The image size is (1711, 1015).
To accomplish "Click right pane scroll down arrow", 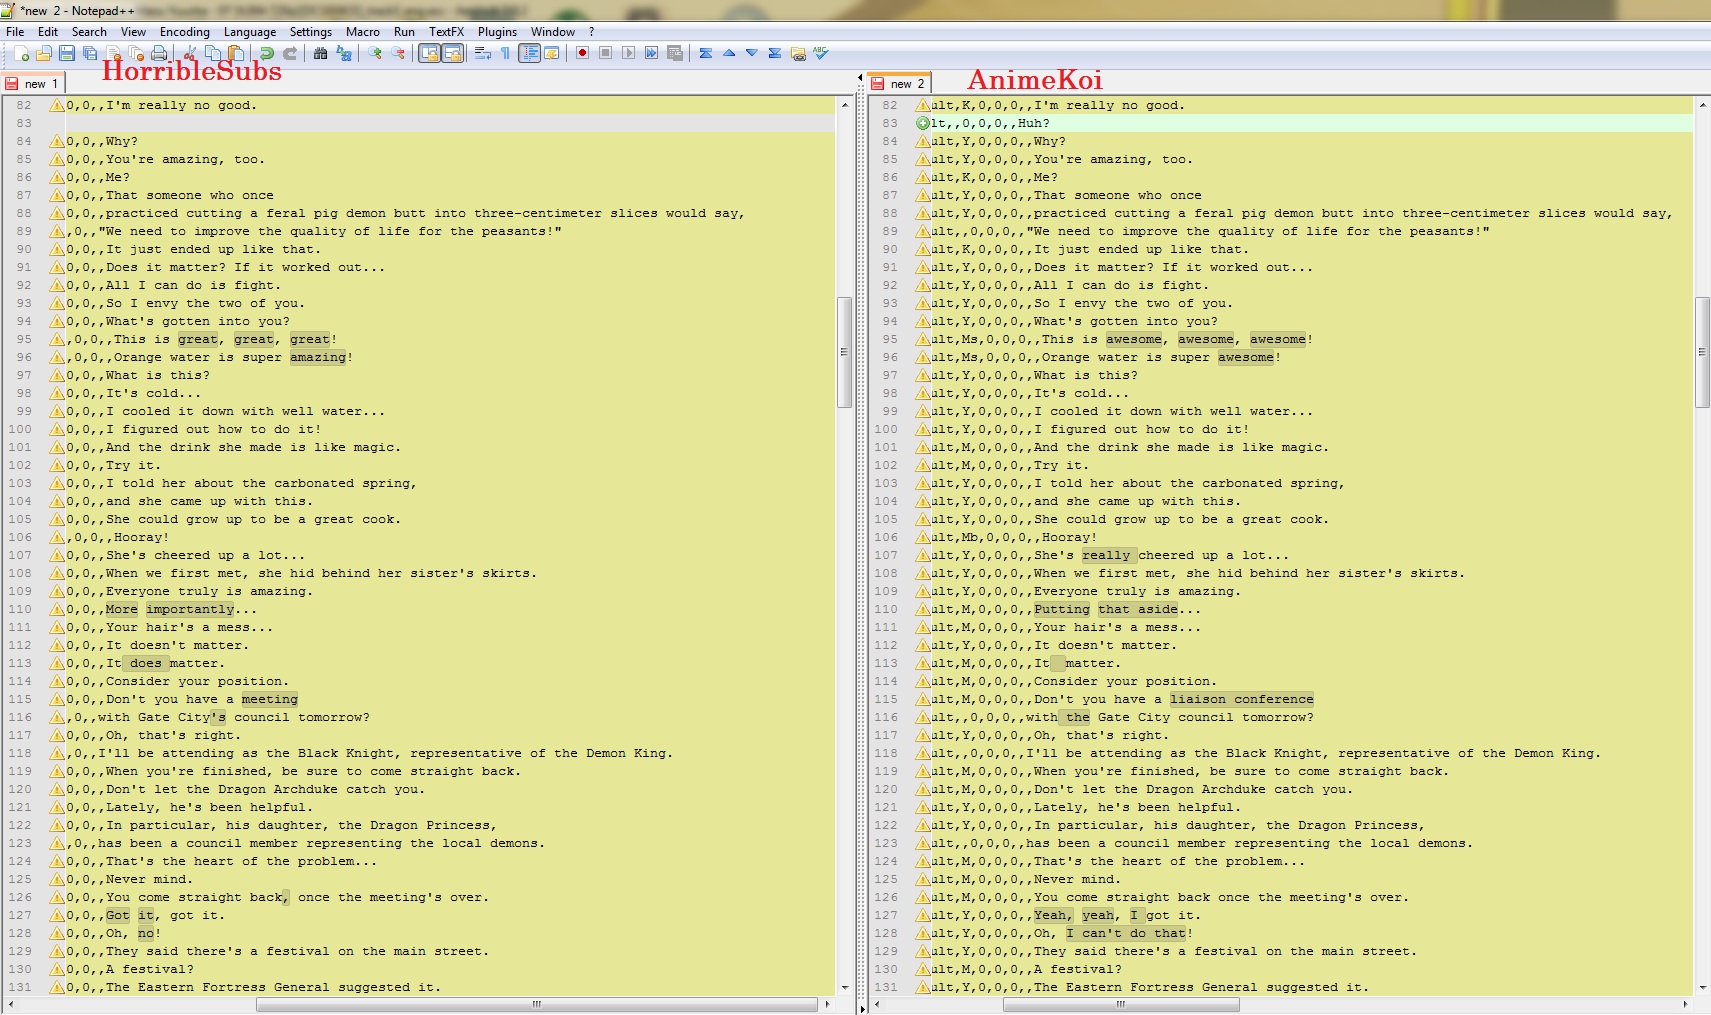I will (x=1703, y=988).
